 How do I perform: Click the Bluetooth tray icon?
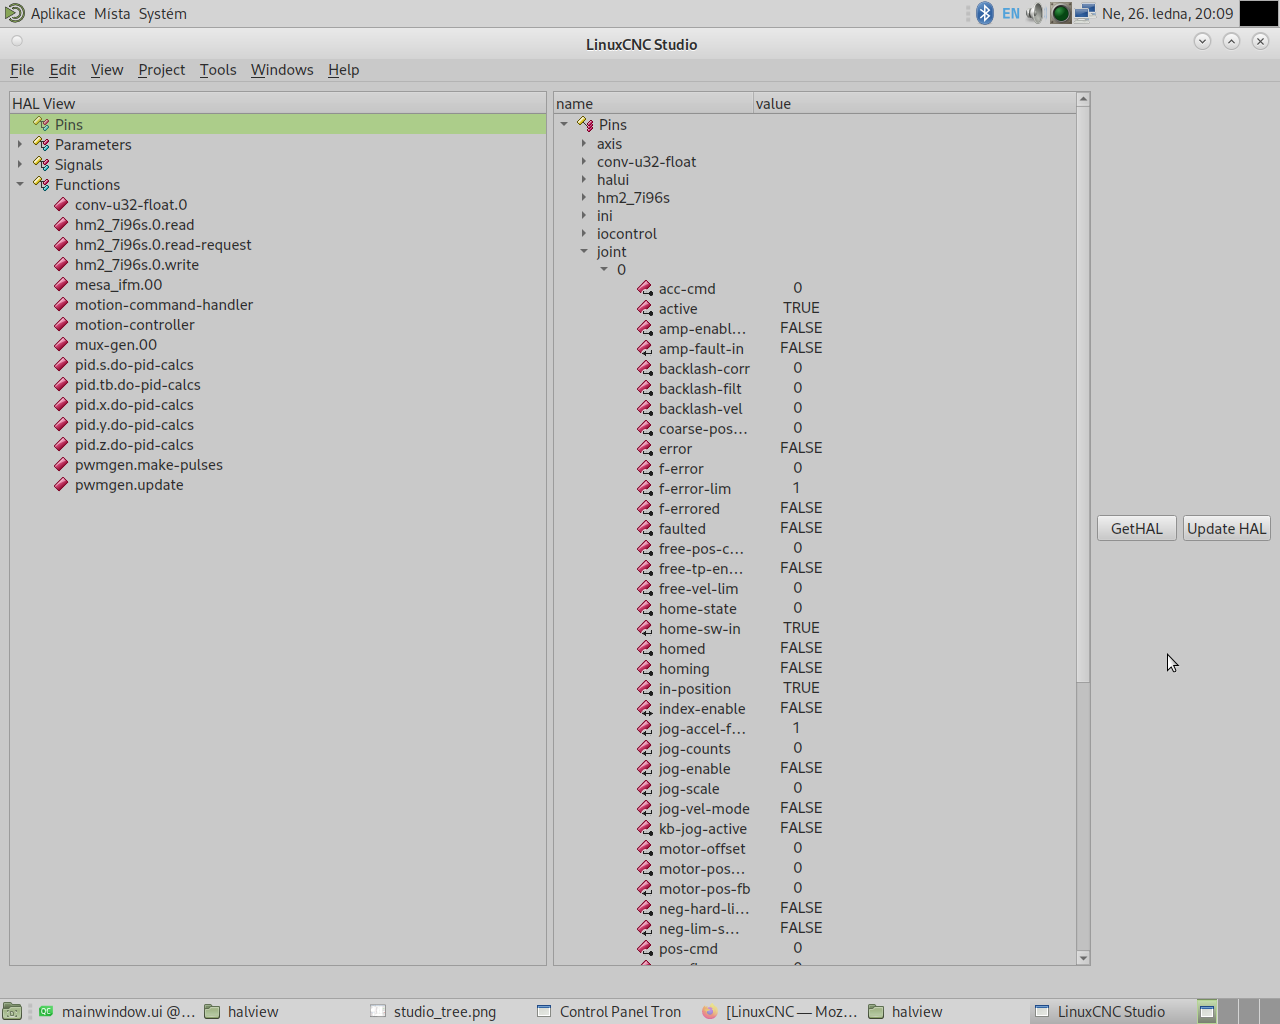tap(985, 13)
